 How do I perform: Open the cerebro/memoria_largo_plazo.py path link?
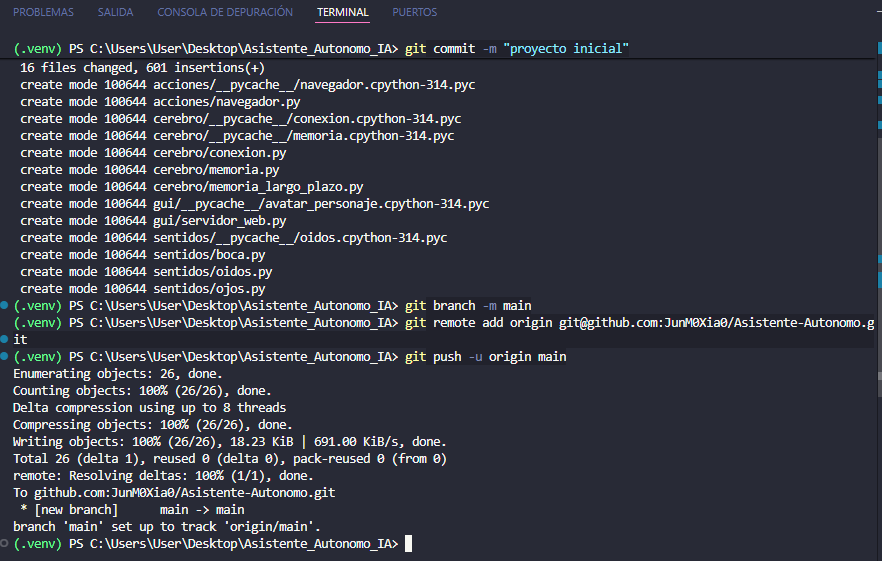(258, 187)
